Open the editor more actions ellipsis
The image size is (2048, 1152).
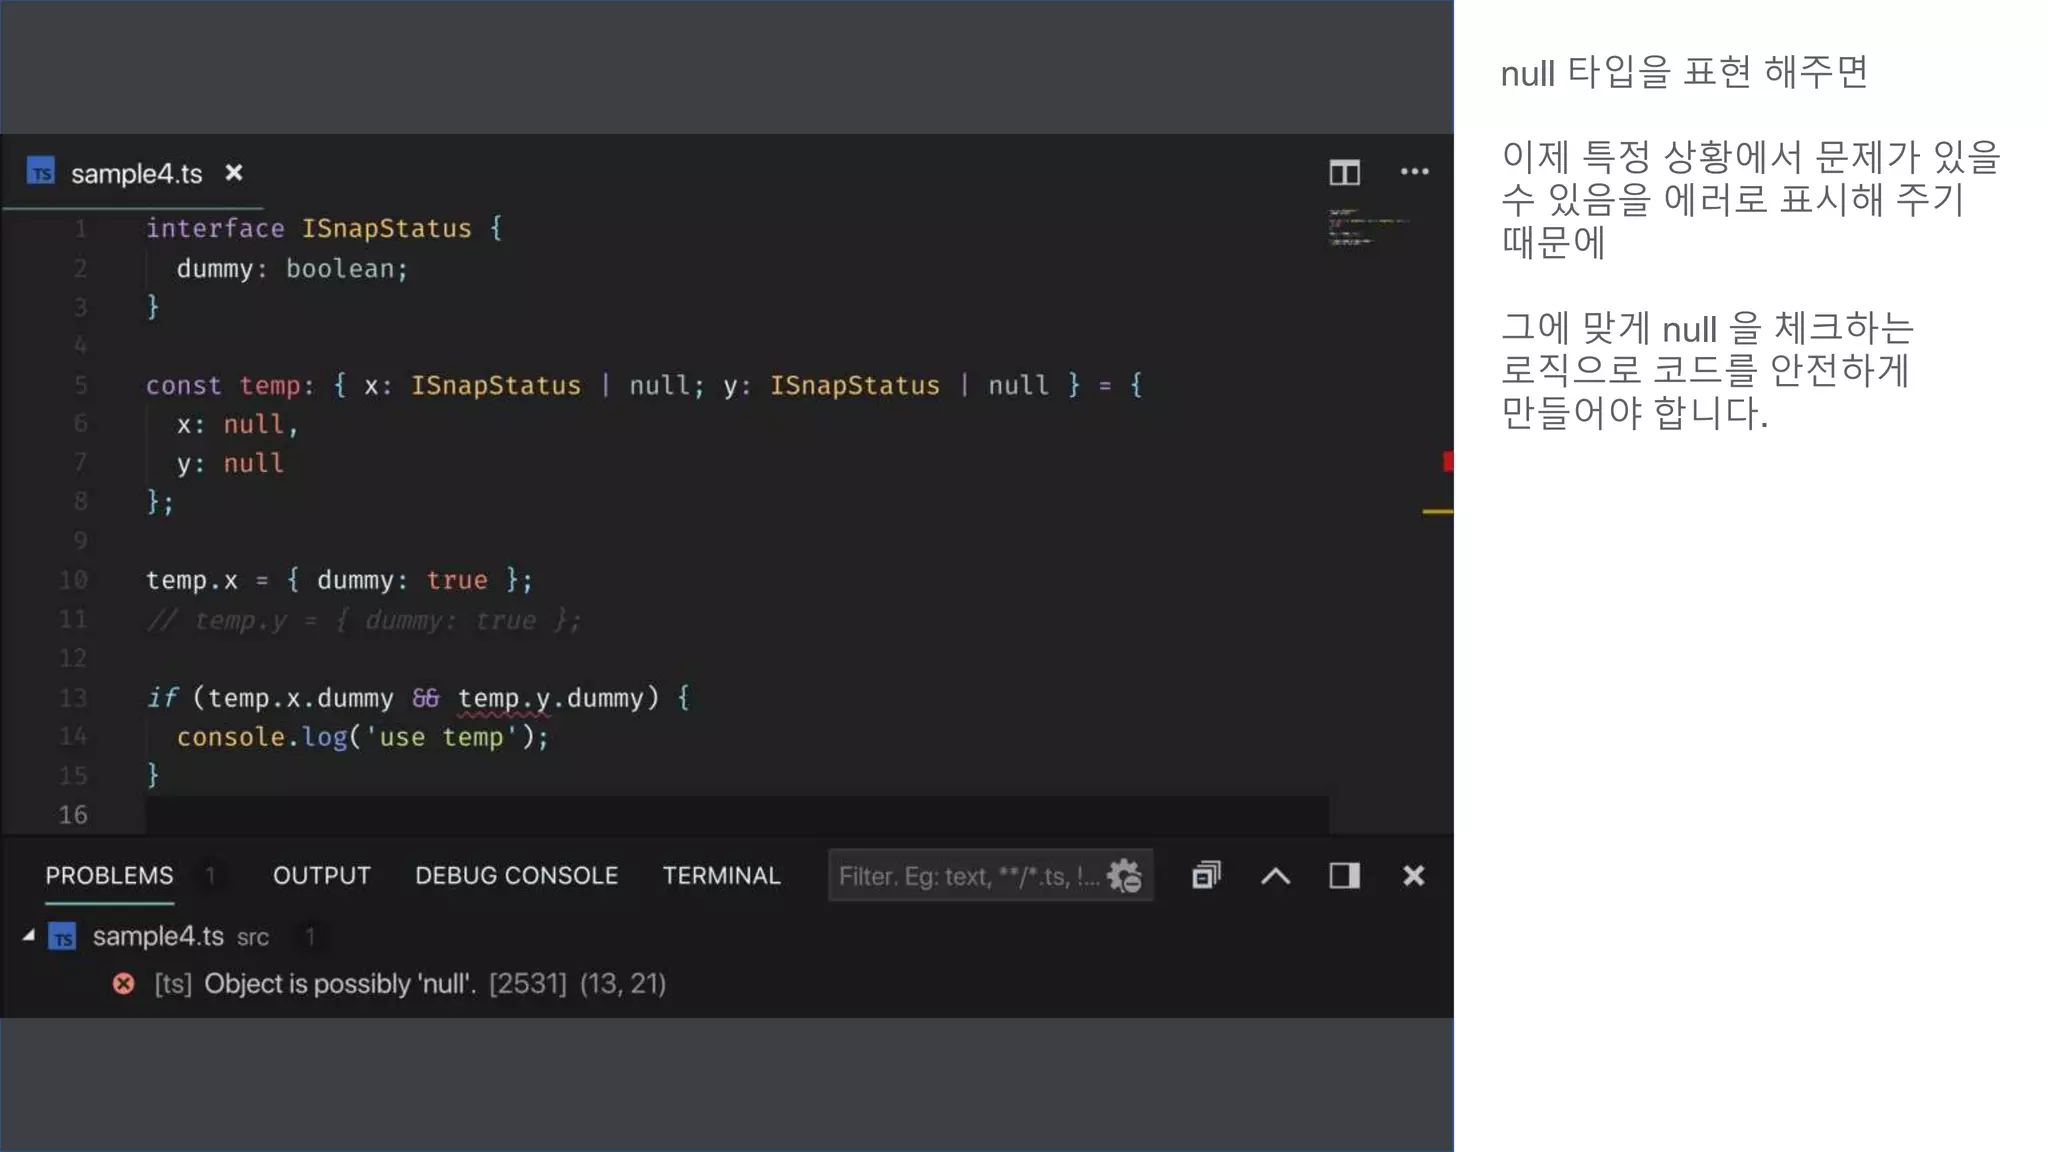click(x=1414, y=172)
